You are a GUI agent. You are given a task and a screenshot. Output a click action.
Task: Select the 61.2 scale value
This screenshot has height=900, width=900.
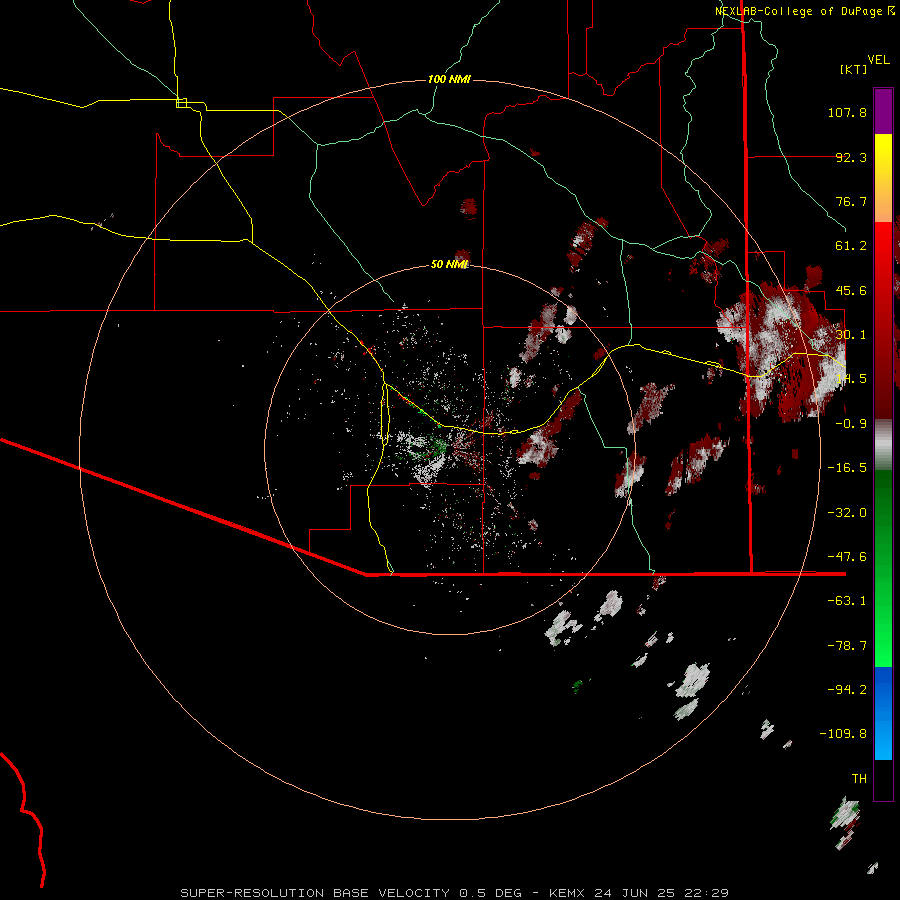[851, 246]
